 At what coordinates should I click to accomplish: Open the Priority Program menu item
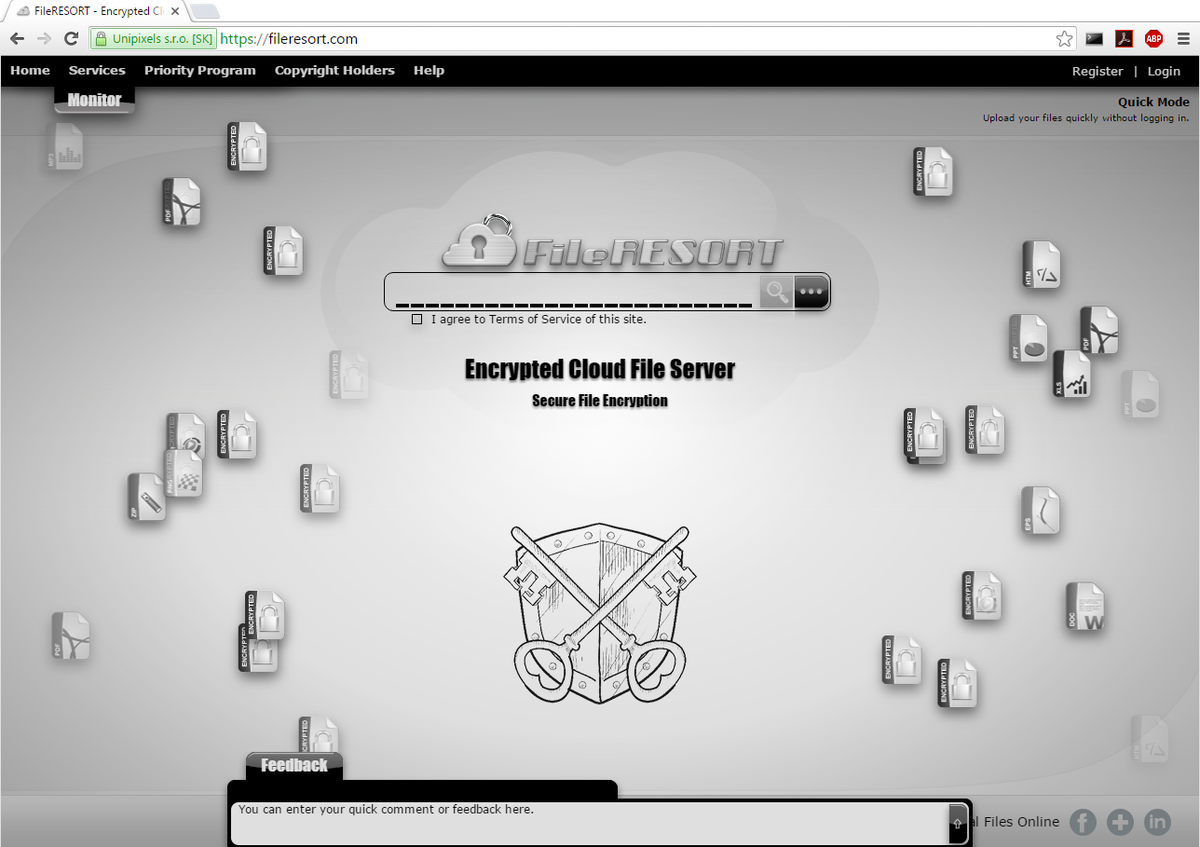pos(200,70)
